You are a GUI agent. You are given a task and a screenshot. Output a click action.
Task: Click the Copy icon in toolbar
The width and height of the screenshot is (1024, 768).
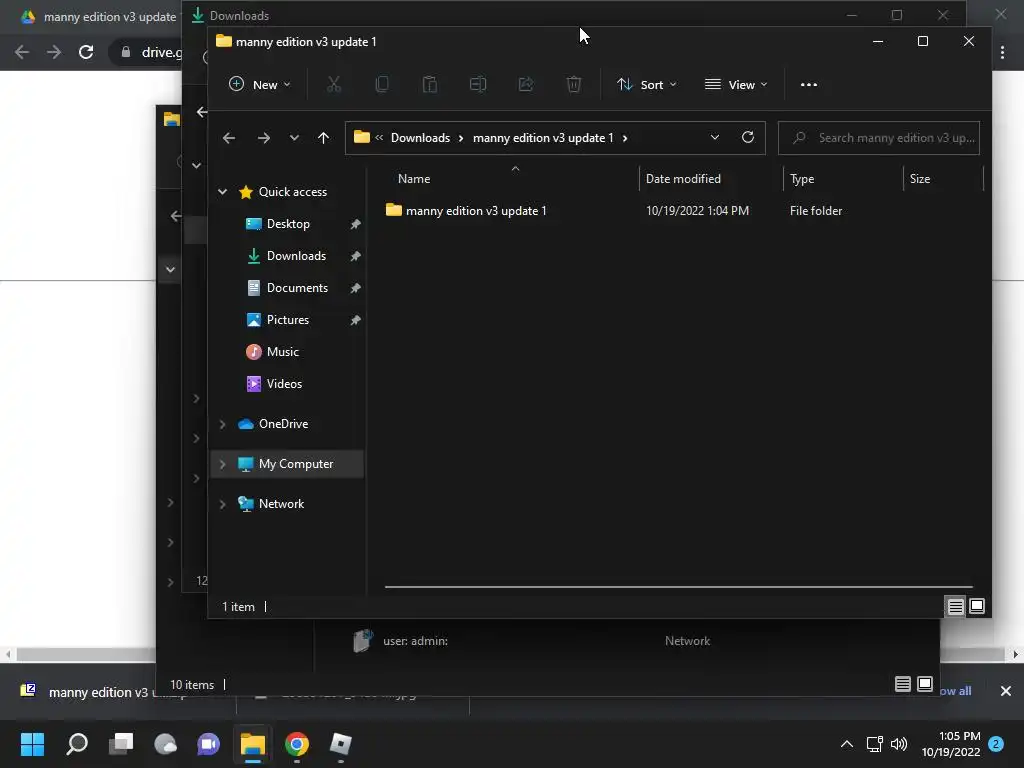[x=382, y=84]
